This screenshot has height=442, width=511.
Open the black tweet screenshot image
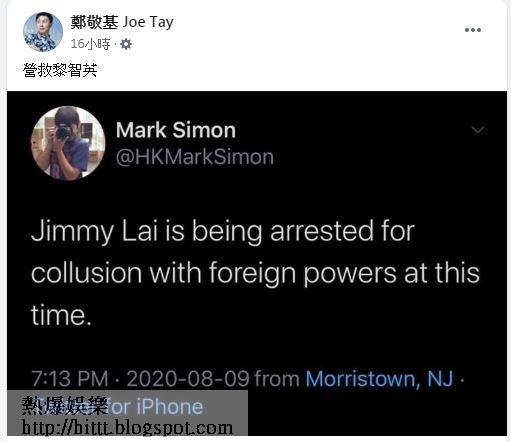click(x=257, y=263)
